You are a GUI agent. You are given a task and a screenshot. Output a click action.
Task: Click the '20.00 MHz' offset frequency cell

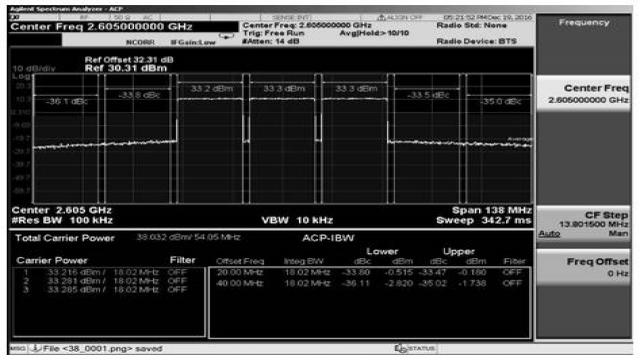click(x=240, y=272)
